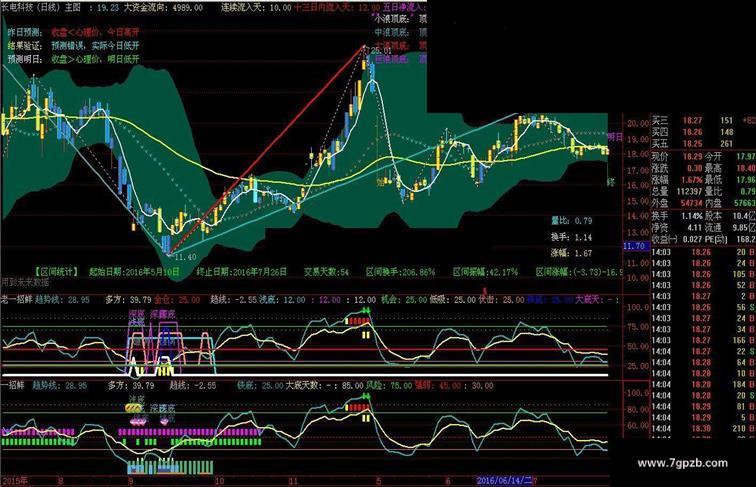Viewport: 756px width, 487px height.
Task: Select the 涨跌 0.30 value
Action: (x=677, y=168)
